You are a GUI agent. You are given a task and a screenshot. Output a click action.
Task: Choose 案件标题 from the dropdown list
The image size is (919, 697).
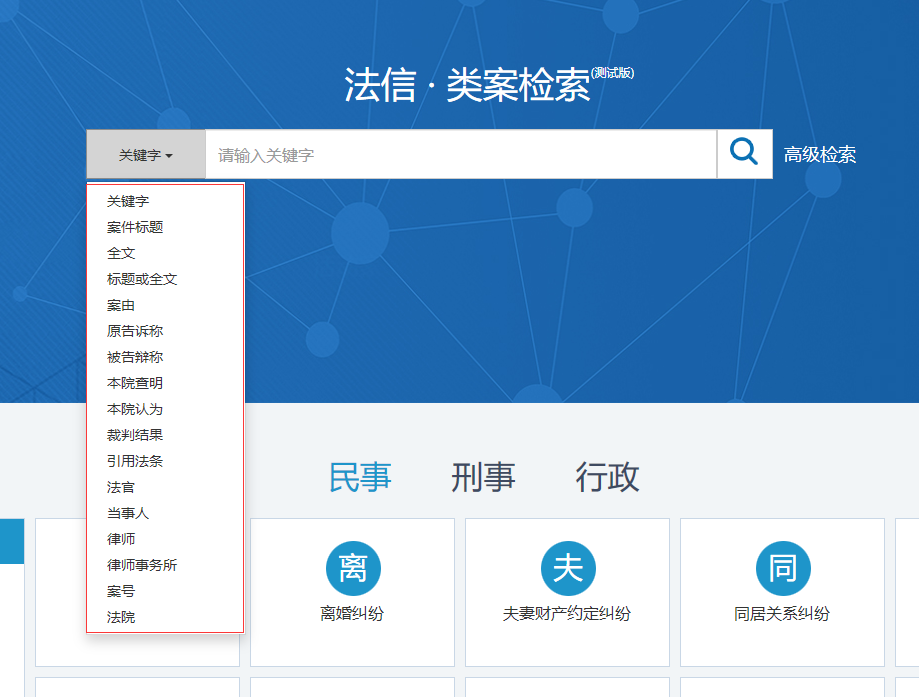click(135, 227)
